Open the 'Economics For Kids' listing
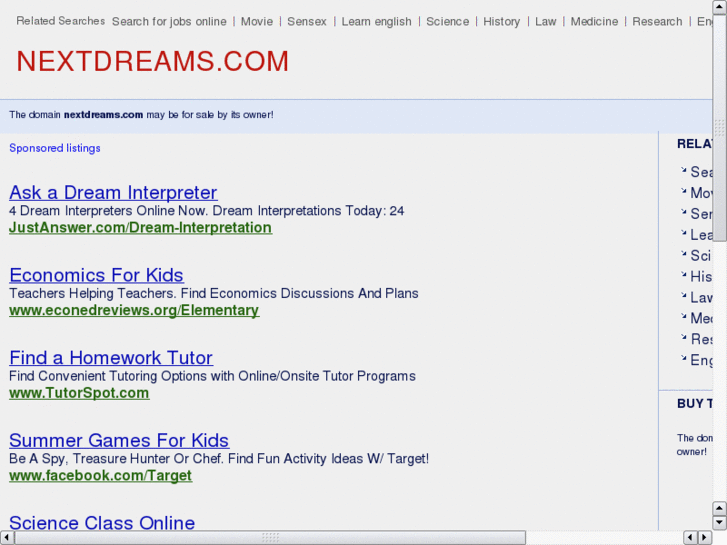Viewport: 727px width, 545px height. tap(96, 275)
